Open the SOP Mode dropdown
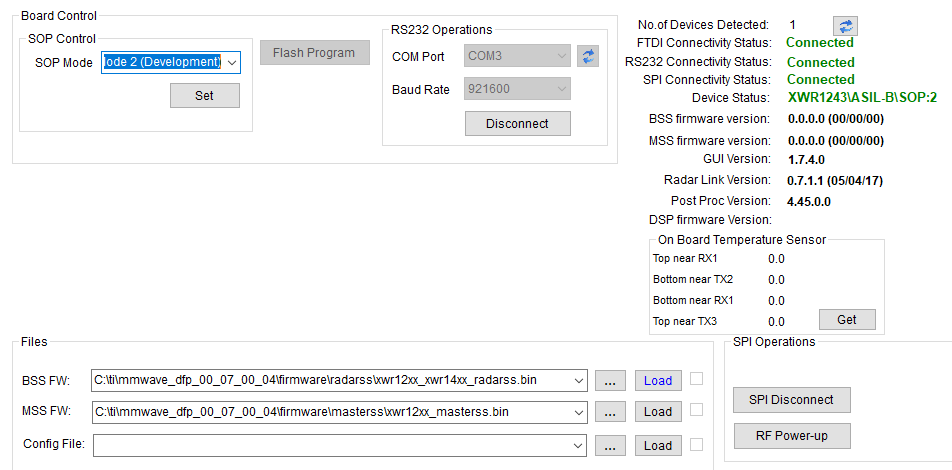This screenshot has width=952, height=470. (x=231, y=62)
